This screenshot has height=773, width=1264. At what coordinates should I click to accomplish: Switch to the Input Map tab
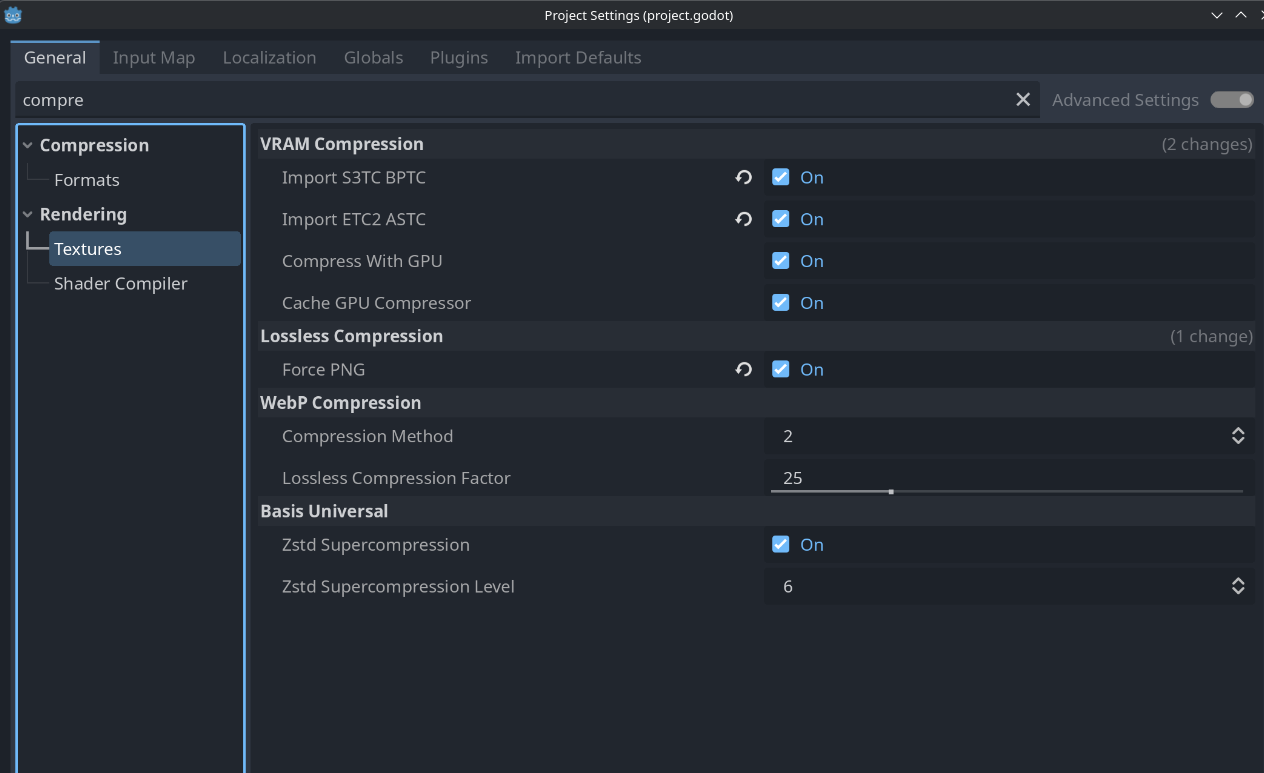(x=154, y=58)
